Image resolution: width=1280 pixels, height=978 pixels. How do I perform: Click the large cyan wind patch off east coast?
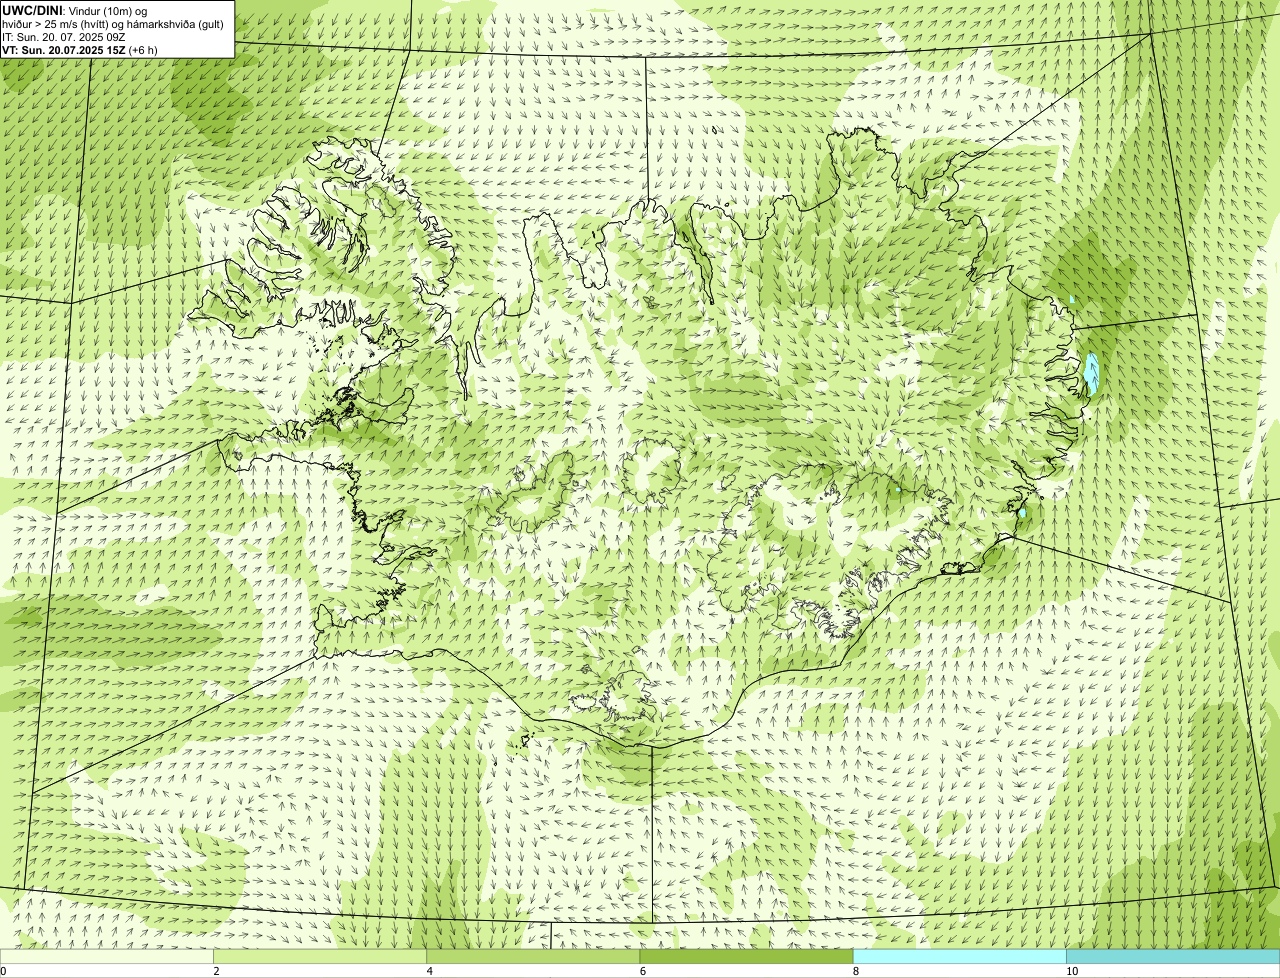tap(1092, 374)
